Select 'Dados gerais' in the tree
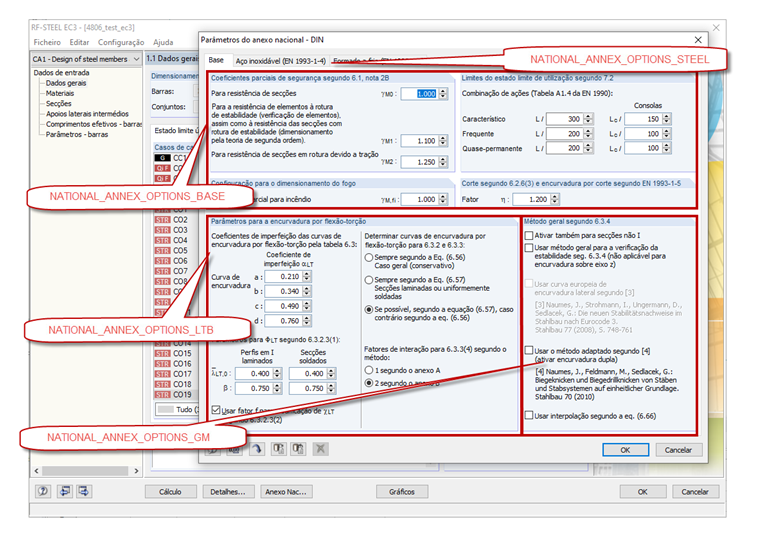Viewport: 760px width, 542px height. click(x=66, y=83)
